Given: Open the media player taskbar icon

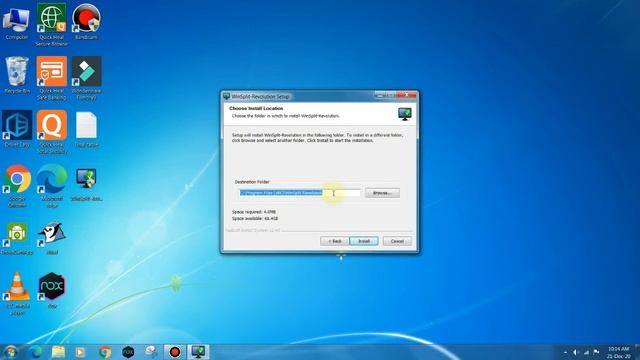Looking at the screenshot, I should 80,352.
